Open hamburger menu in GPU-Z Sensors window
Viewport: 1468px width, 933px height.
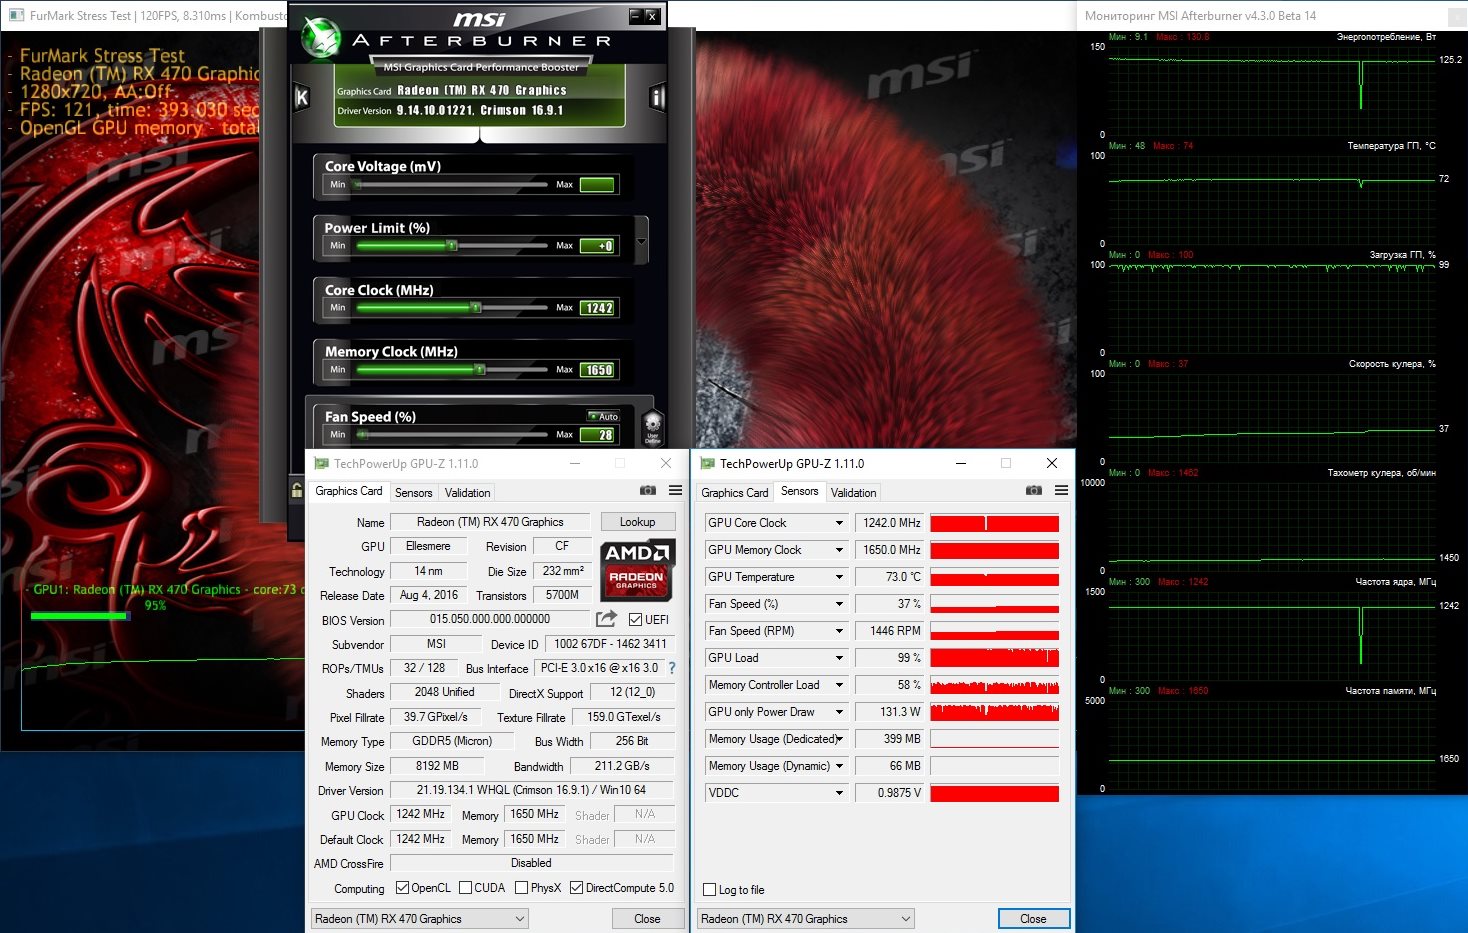pos(1061,490)
